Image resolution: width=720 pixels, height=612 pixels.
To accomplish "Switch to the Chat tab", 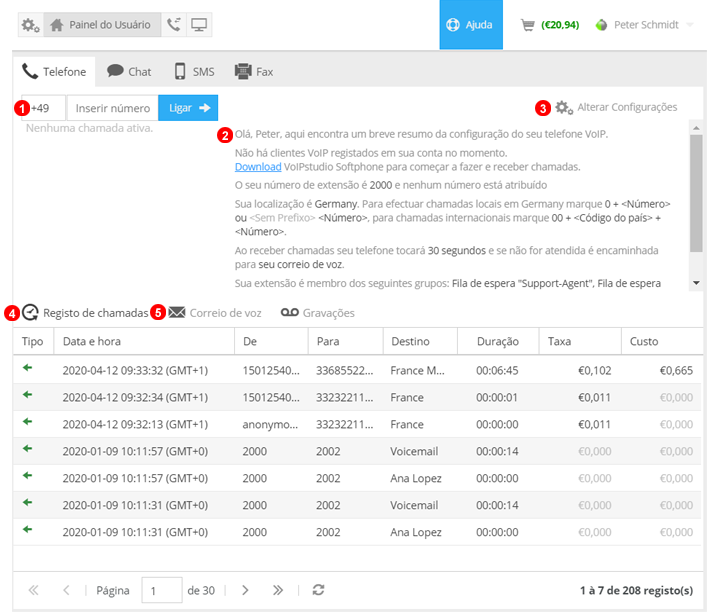I will (x=129, y=72).
